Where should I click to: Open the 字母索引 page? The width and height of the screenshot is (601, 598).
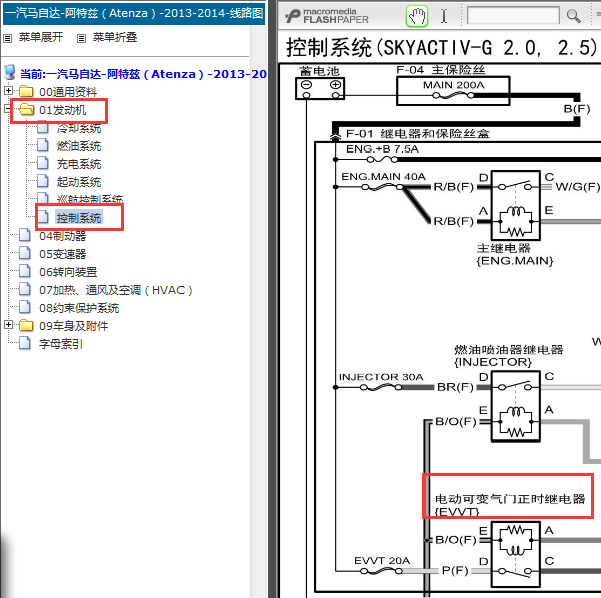click(x=61, y=344)
